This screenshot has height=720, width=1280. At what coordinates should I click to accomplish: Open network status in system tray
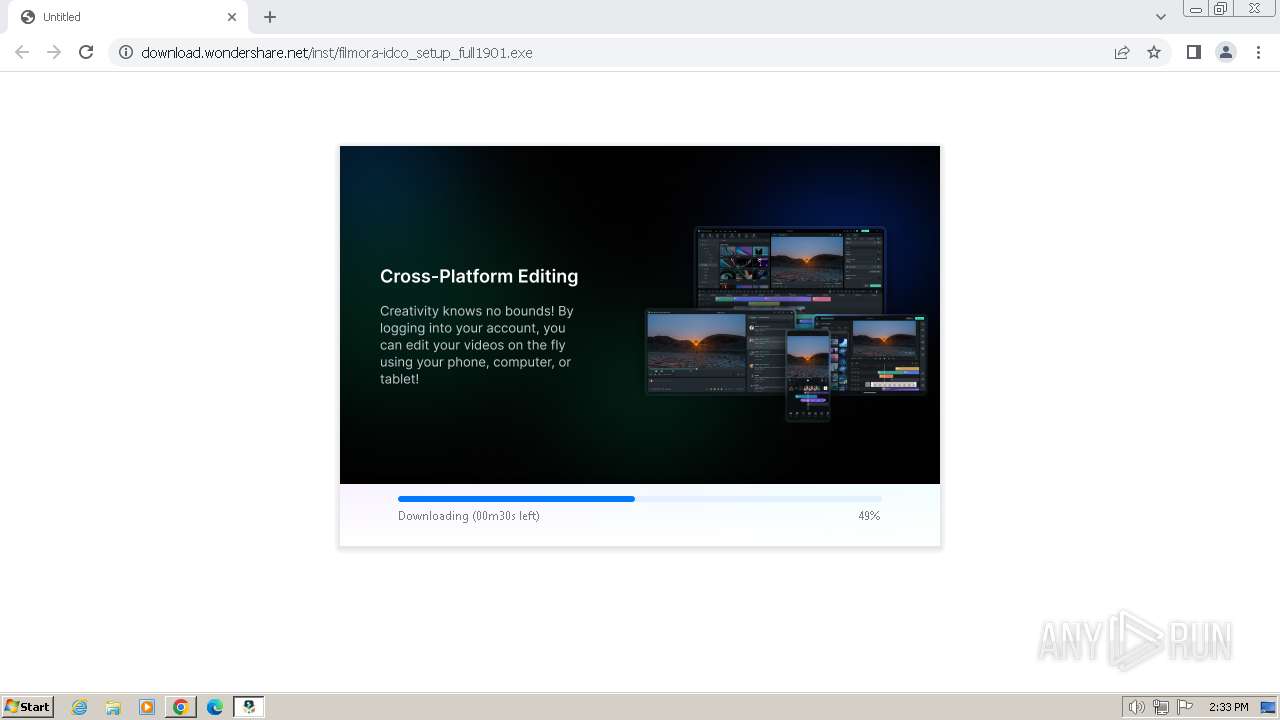pyautogui.click(x=1161, y=707)
